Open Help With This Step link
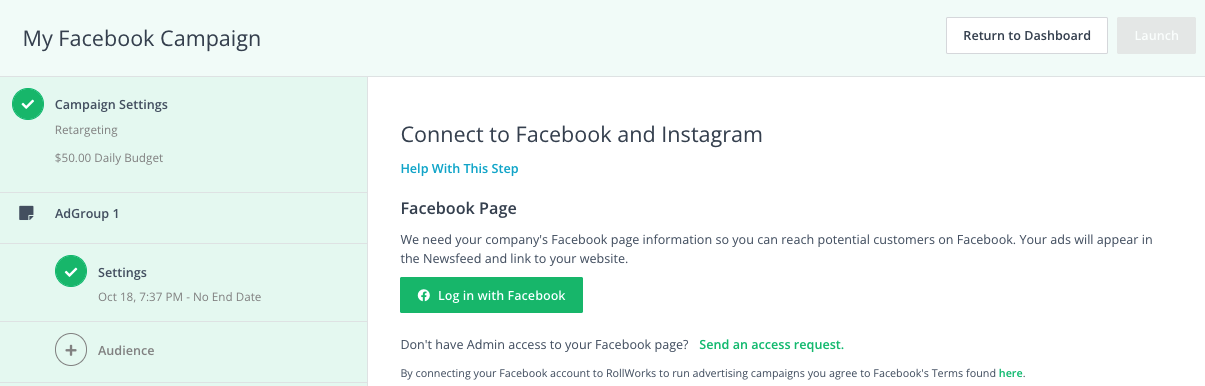This screenshot has height=386, width=1205. tap(459, 168)
